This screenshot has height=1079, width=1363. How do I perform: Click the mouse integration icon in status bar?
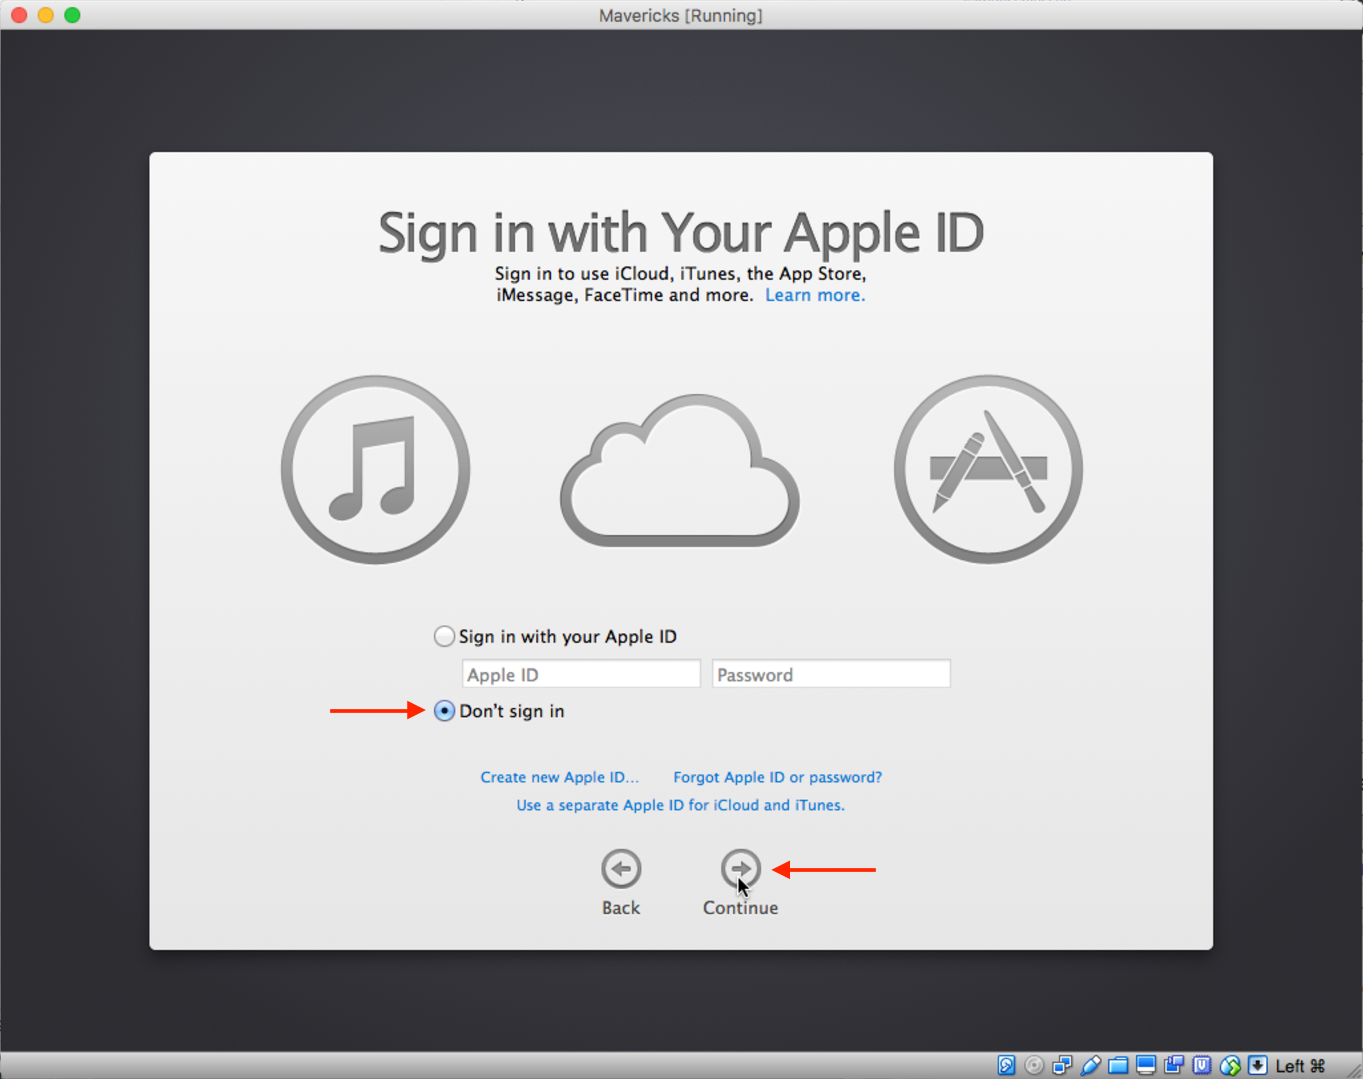pyautogui.click(x=1230, y=1065)
